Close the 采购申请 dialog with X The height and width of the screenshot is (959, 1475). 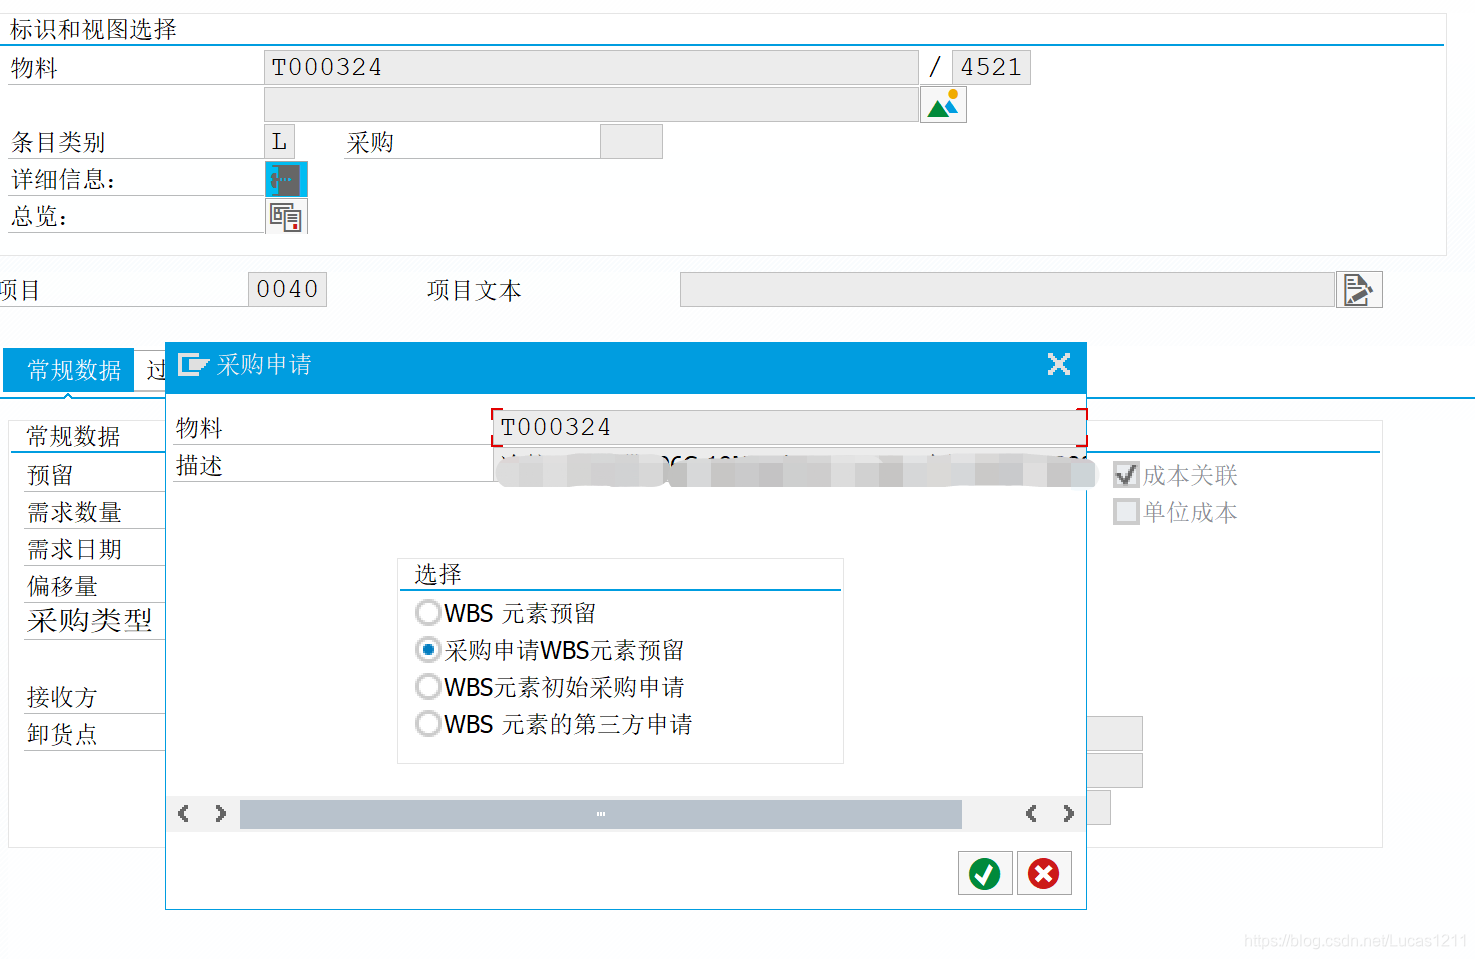pos(1059,364)
